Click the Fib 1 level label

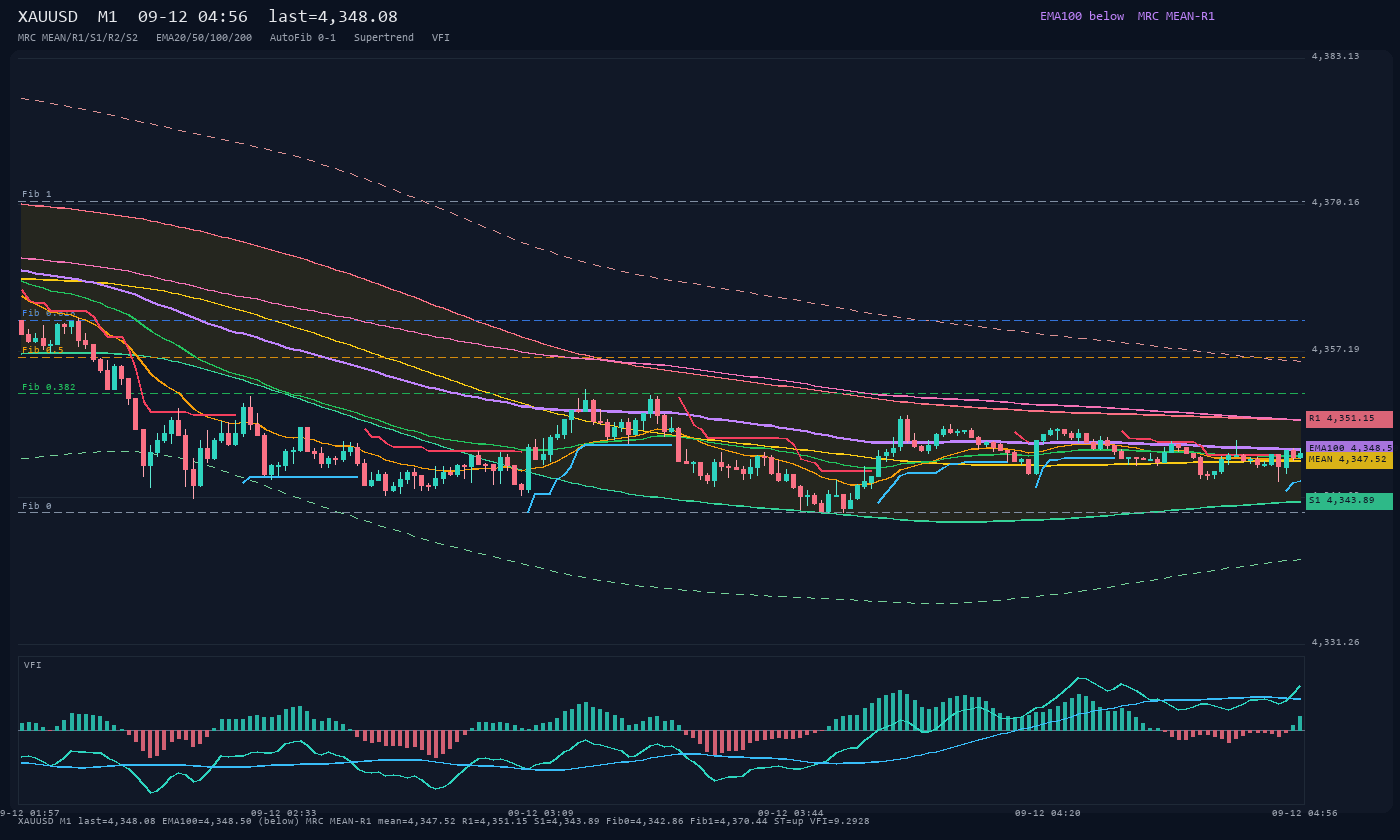[37, 194]
